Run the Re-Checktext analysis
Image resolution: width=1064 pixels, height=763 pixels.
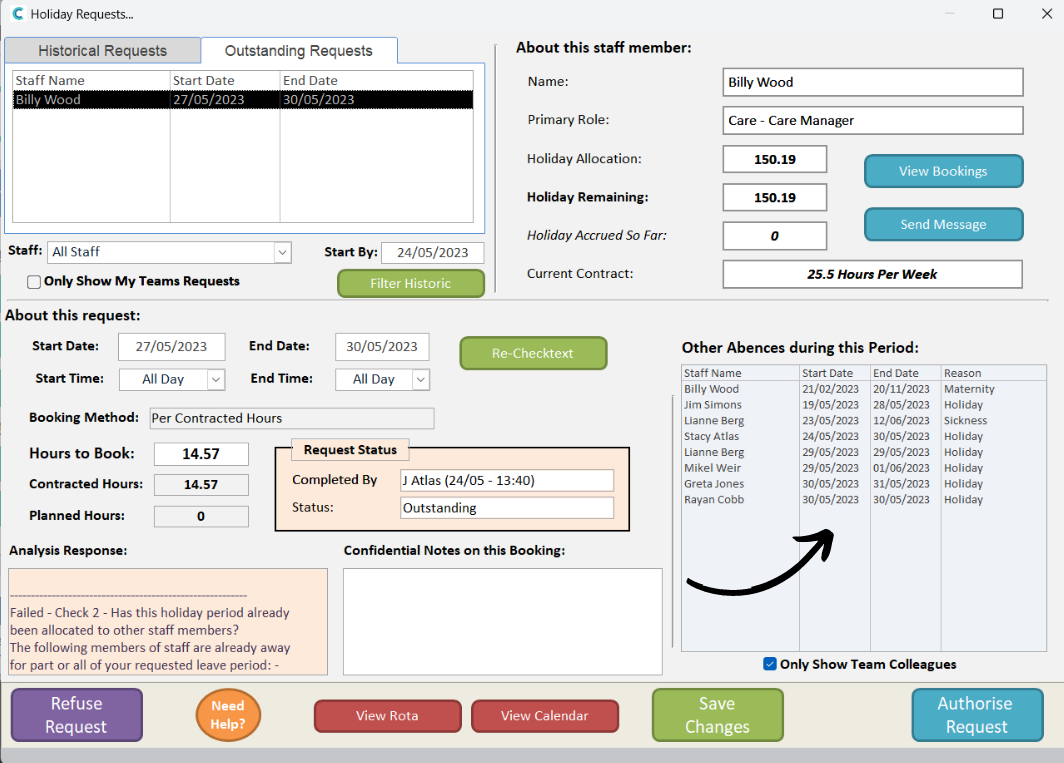click(533, 353)
